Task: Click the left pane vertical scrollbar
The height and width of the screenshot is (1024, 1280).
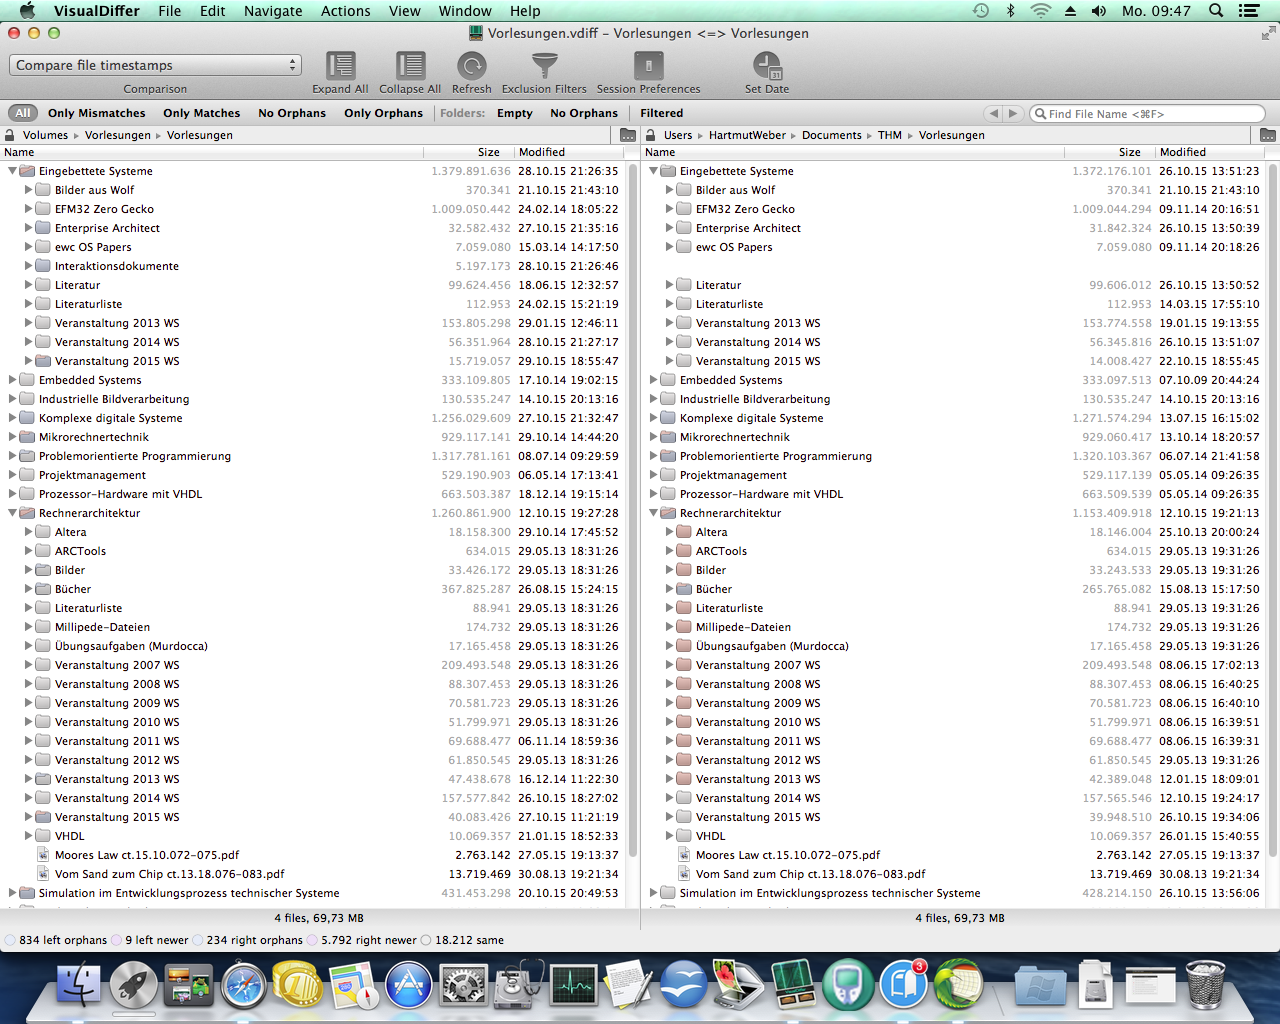Action: 631,510
